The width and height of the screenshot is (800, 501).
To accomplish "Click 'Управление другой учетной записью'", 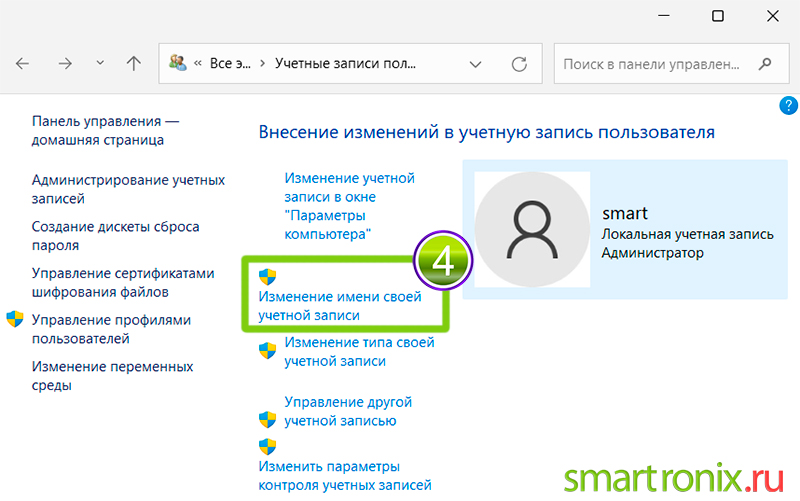I will (x=348, y=411).
